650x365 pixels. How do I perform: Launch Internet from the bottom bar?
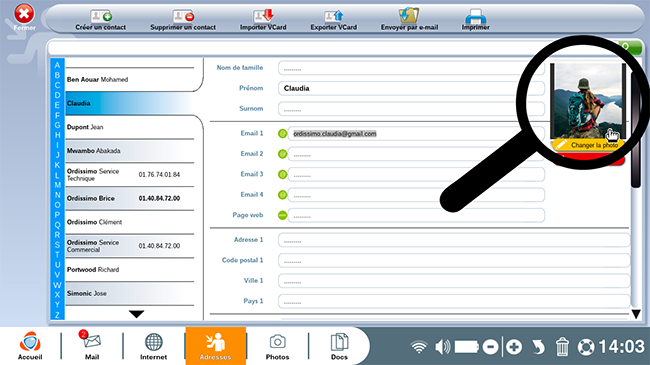(x=153, y=346)
